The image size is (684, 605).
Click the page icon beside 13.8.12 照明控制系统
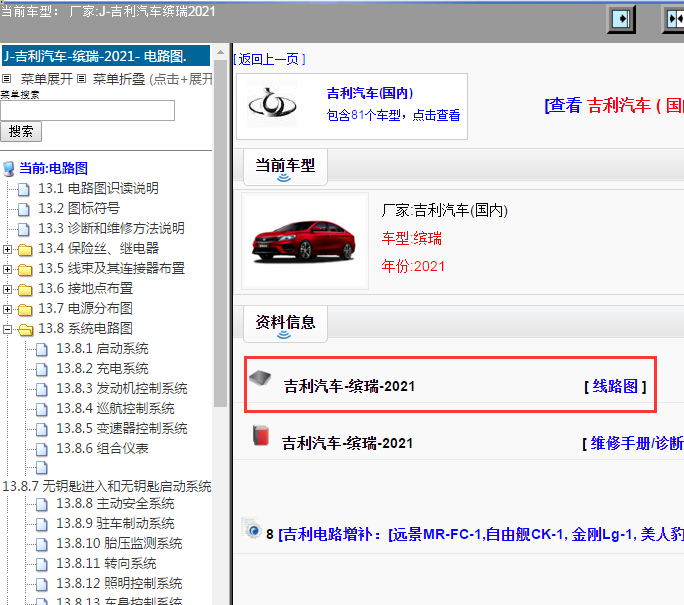[x=42, y=584]
